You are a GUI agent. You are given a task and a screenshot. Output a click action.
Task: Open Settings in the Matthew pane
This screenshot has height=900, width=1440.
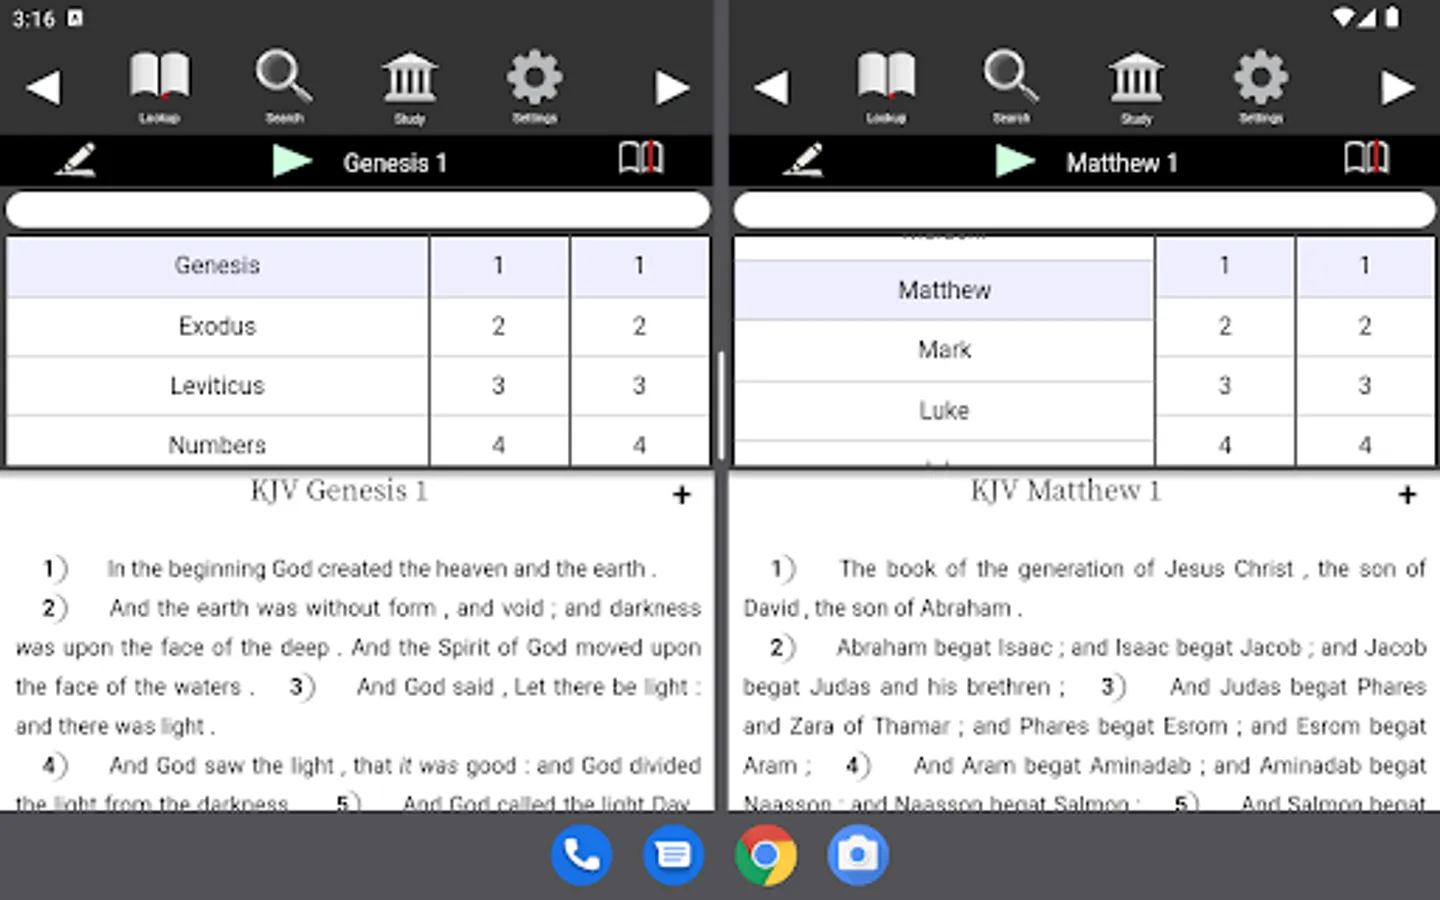pos(1261,87)
